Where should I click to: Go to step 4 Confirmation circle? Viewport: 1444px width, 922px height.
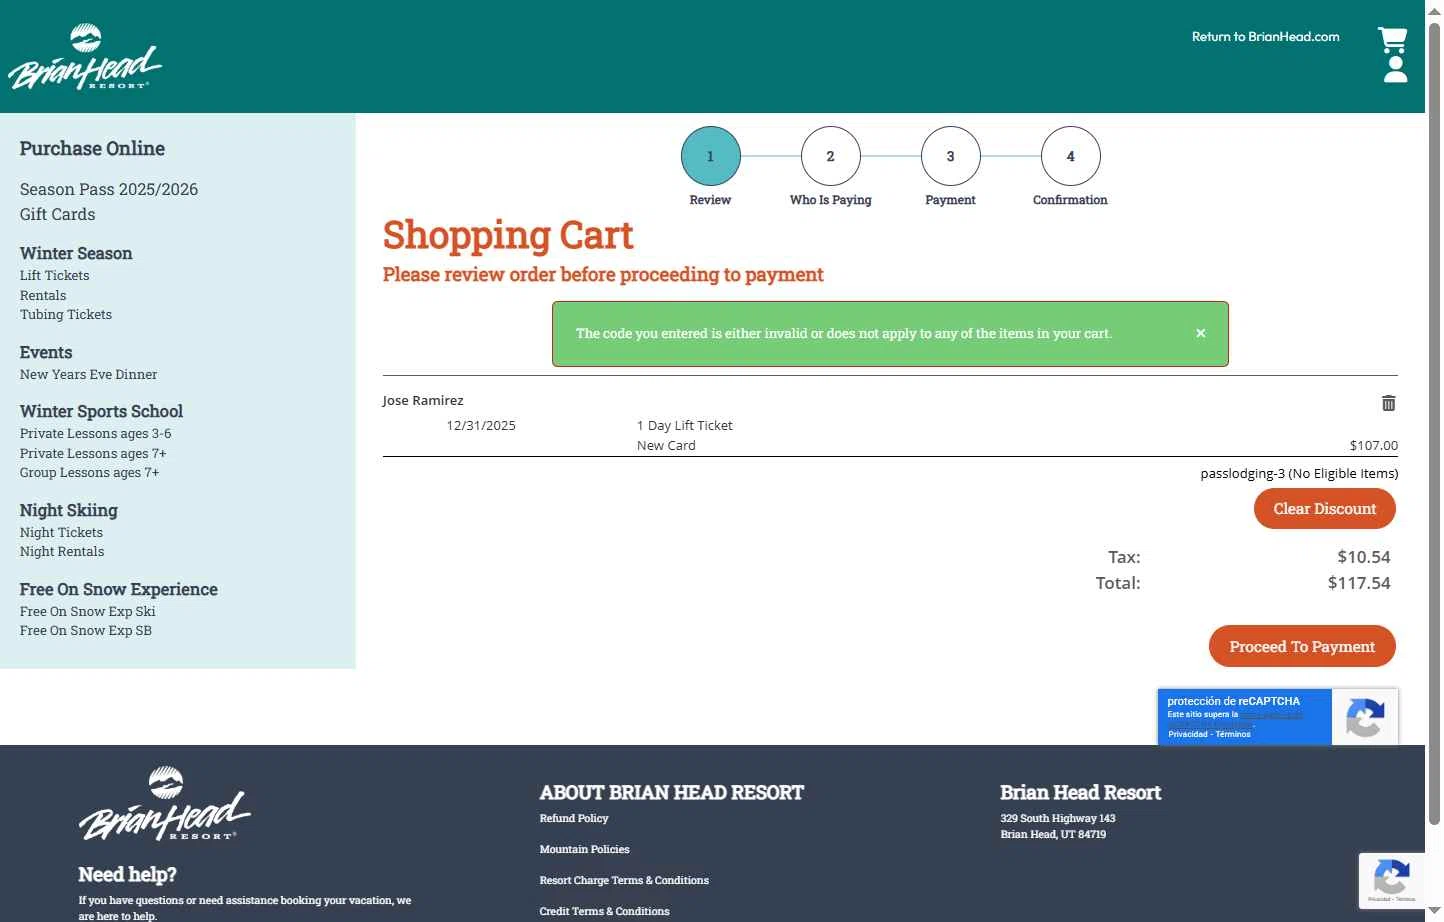(x=1071, y=156)
